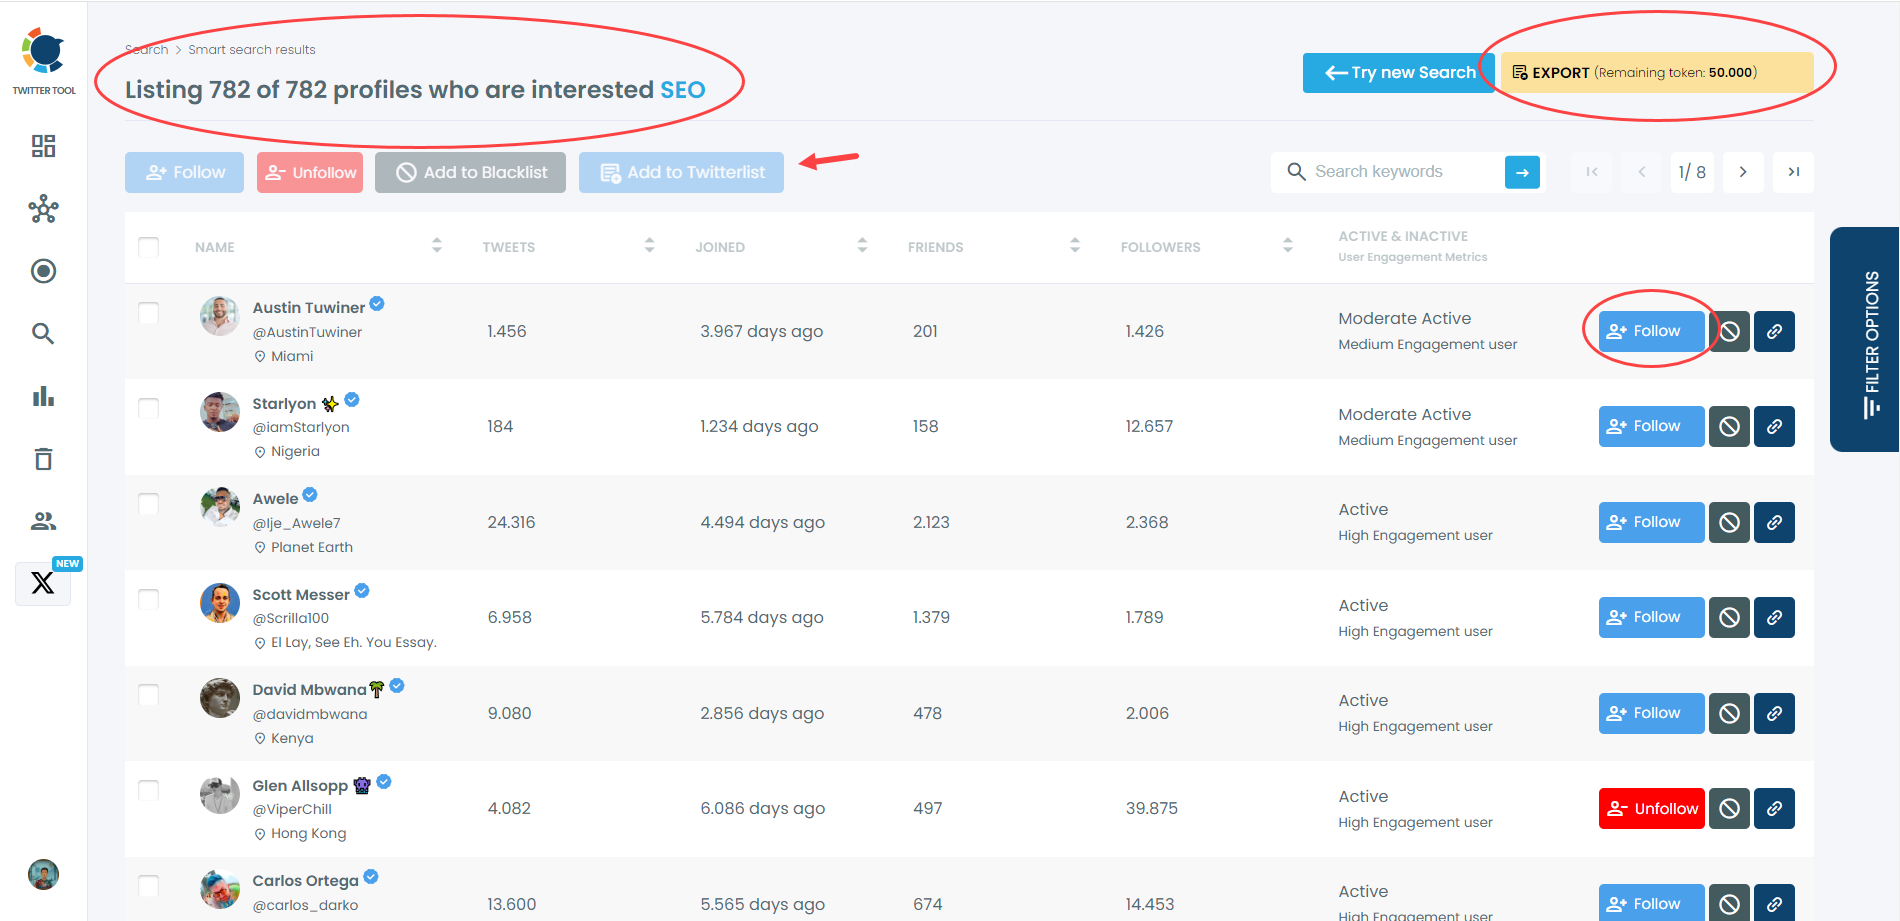This screenshot has height=921, width=1900.
Task: Sort the table by the TWEETS column arrows
Action: click(x=650, y=244)
